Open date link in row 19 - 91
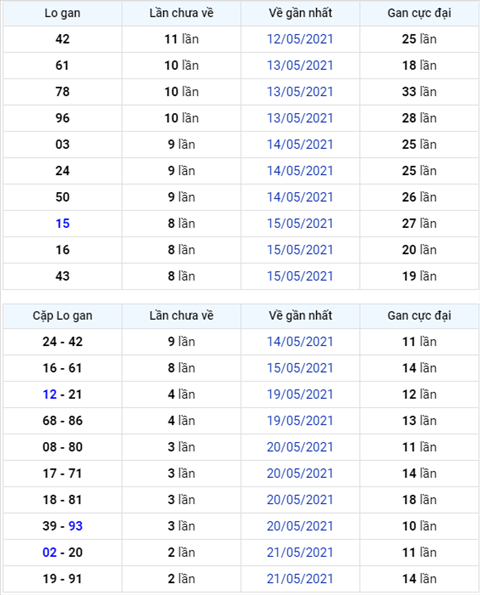The width and height of the screenshot is (480, 595). tap(300, 579)
